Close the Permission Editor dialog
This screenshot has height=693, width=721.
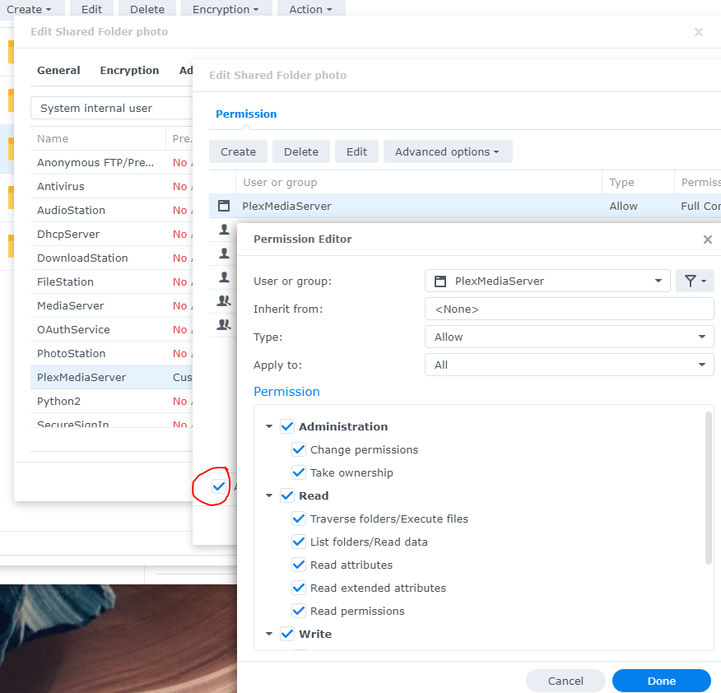[707, 239]
